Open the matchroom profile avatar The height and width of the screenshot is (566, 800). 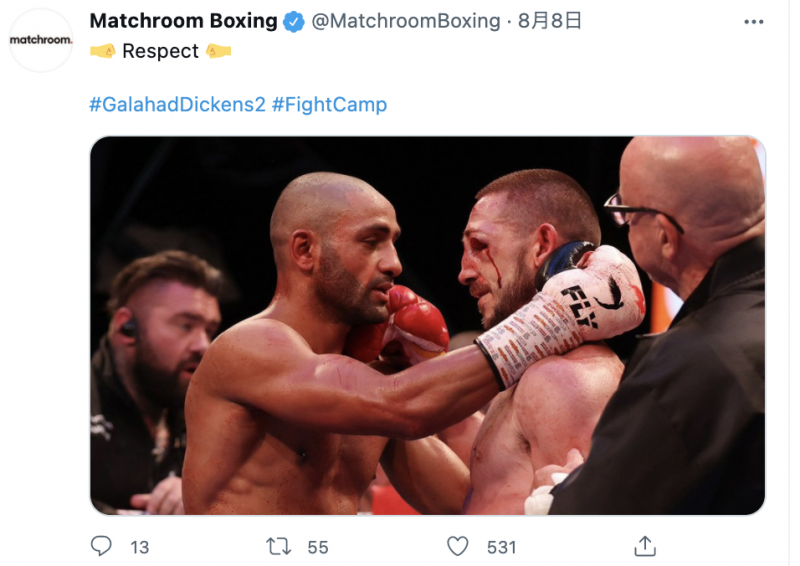pos(41,40)
